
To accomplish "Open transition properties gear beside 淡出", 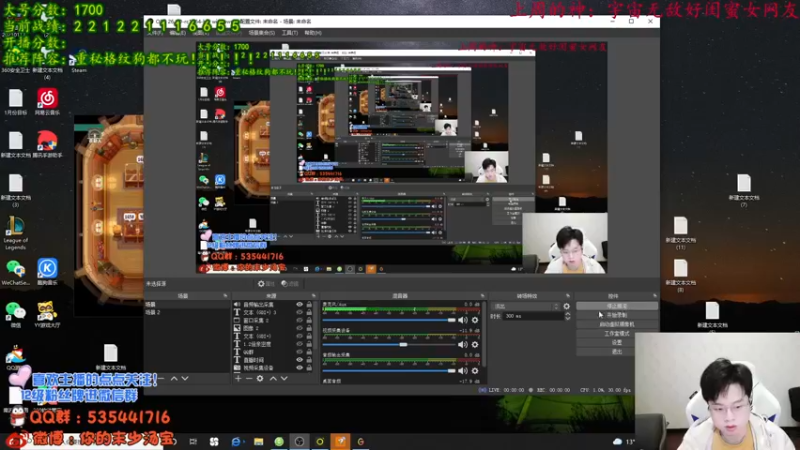I will [x=566, y=306].
